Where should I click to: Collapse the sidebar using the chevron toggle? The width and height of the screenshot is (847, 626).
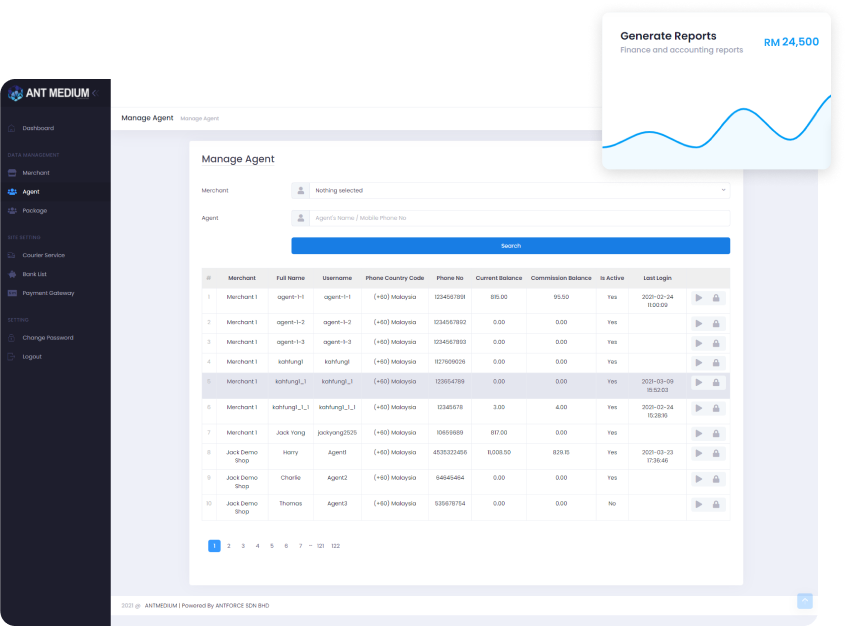tap(95, 93)
